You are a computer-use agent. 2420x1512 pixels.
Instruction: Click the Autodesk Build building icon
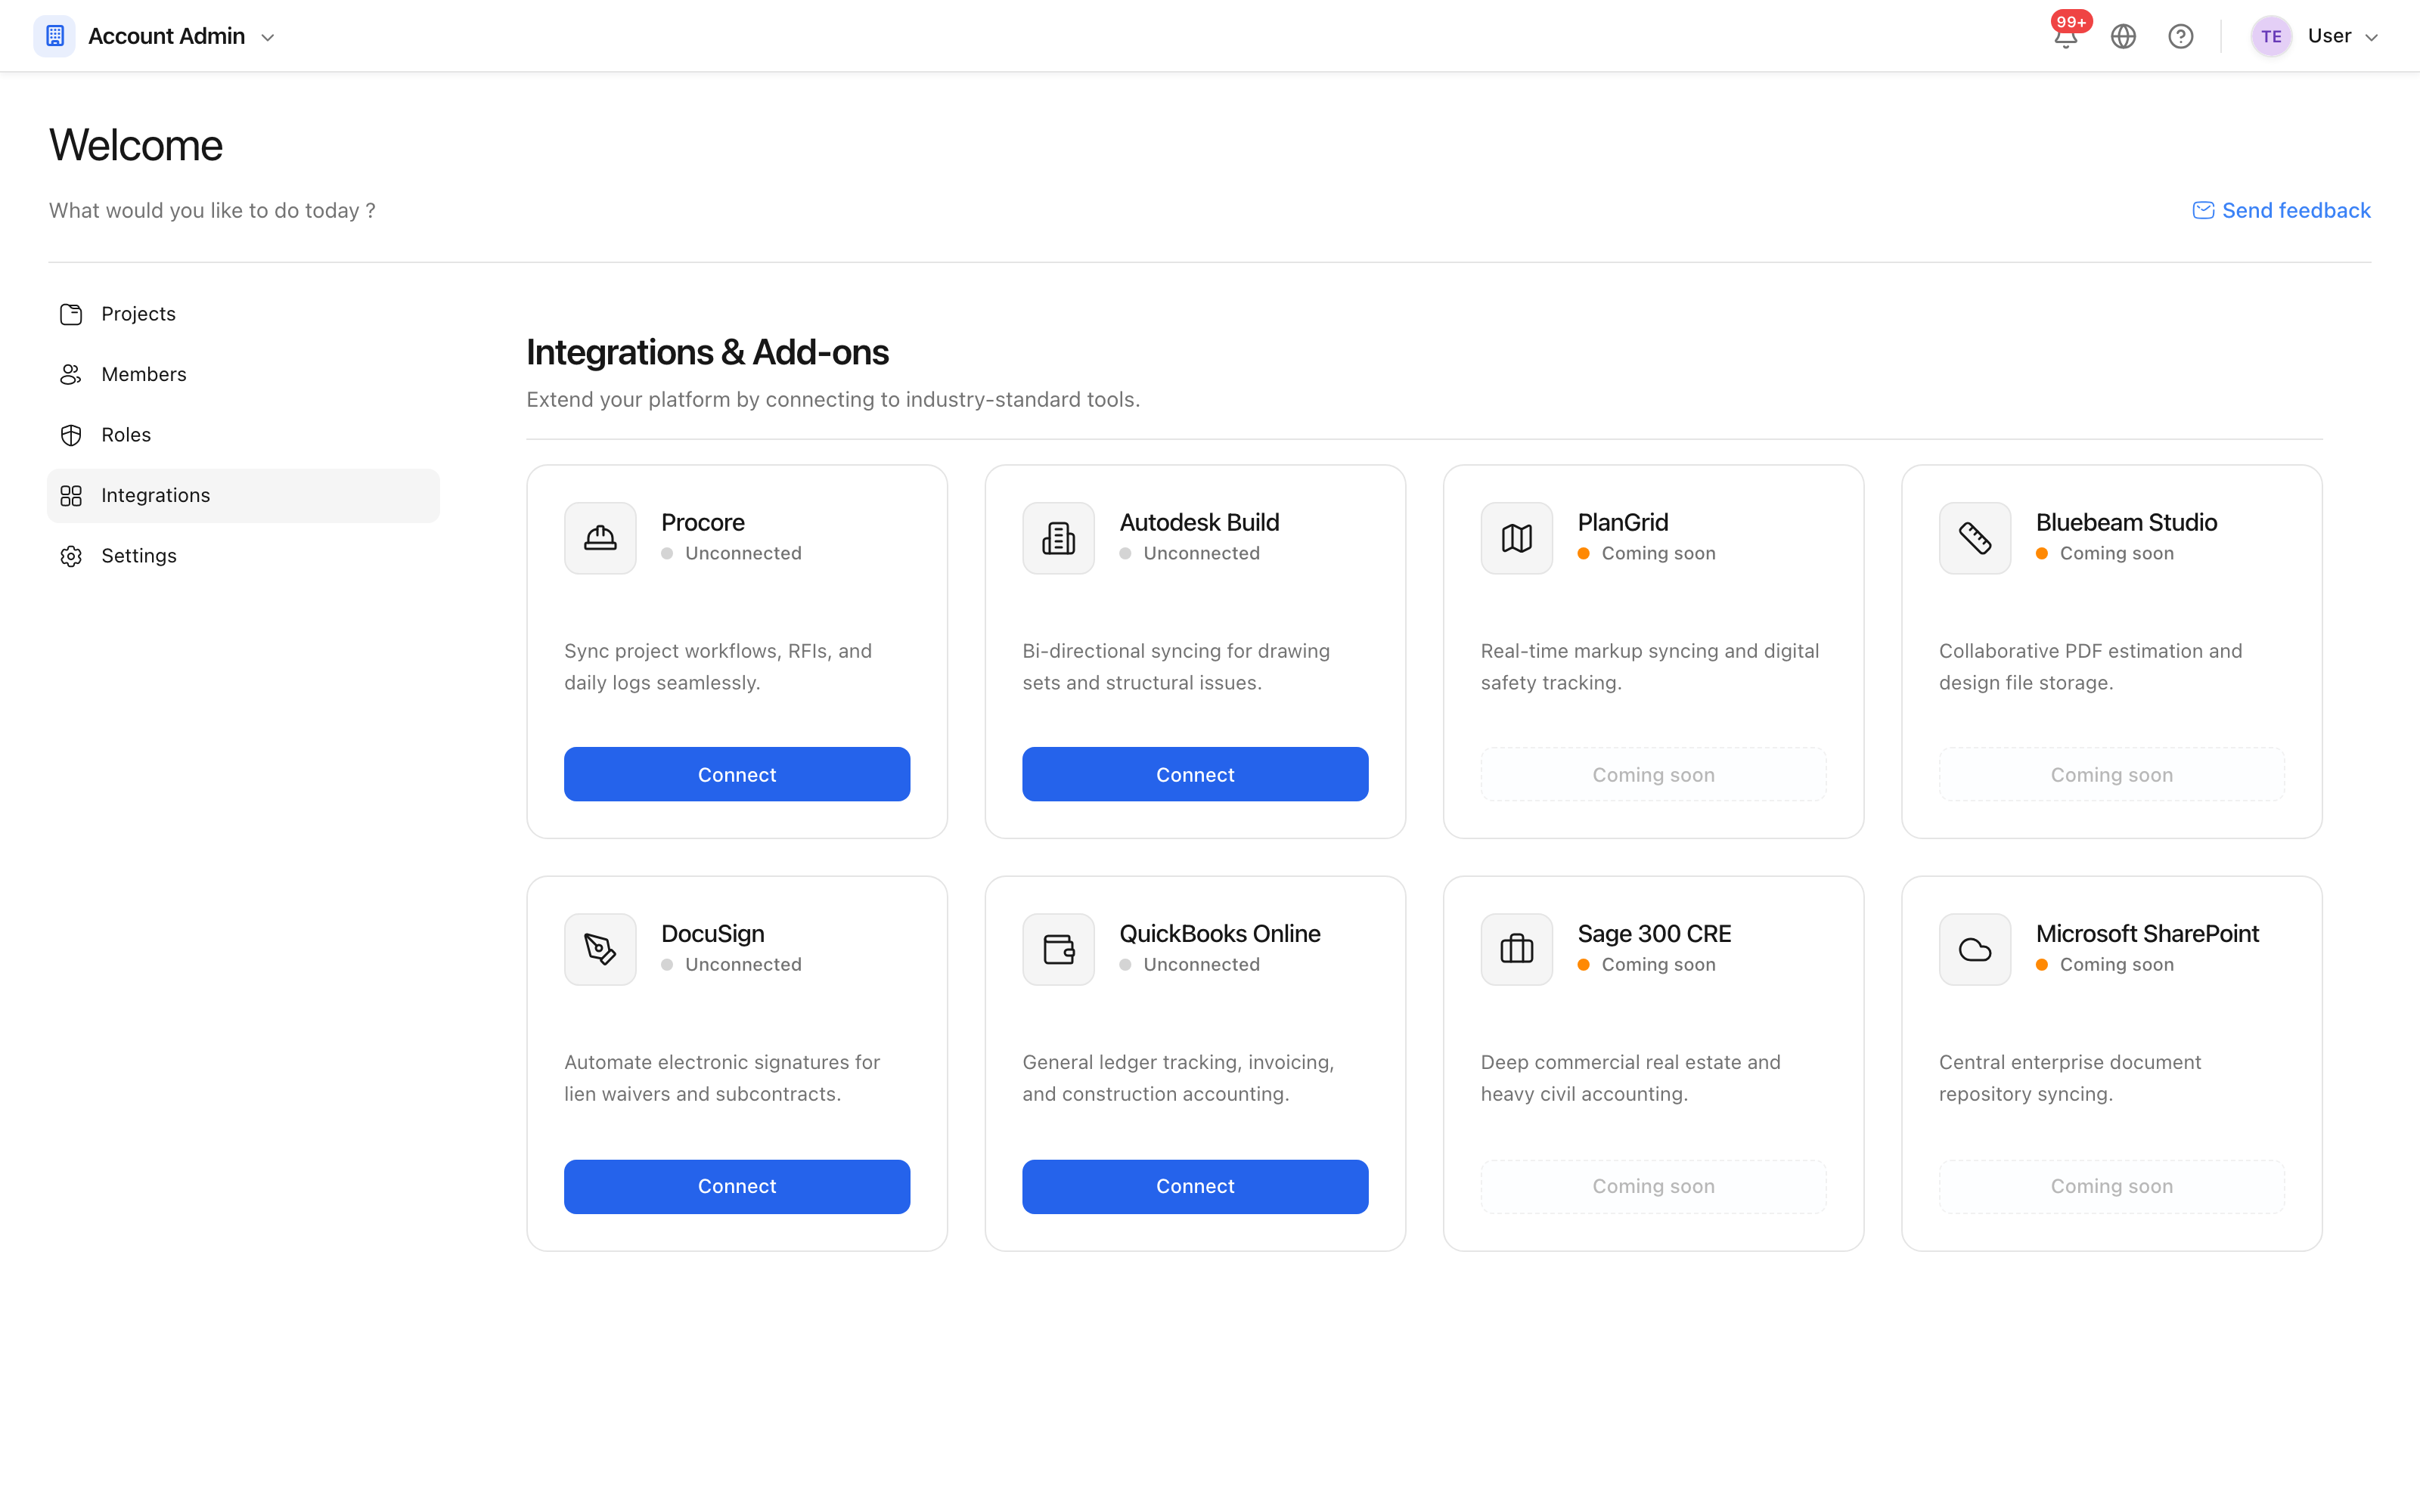tap(1058, 538)
